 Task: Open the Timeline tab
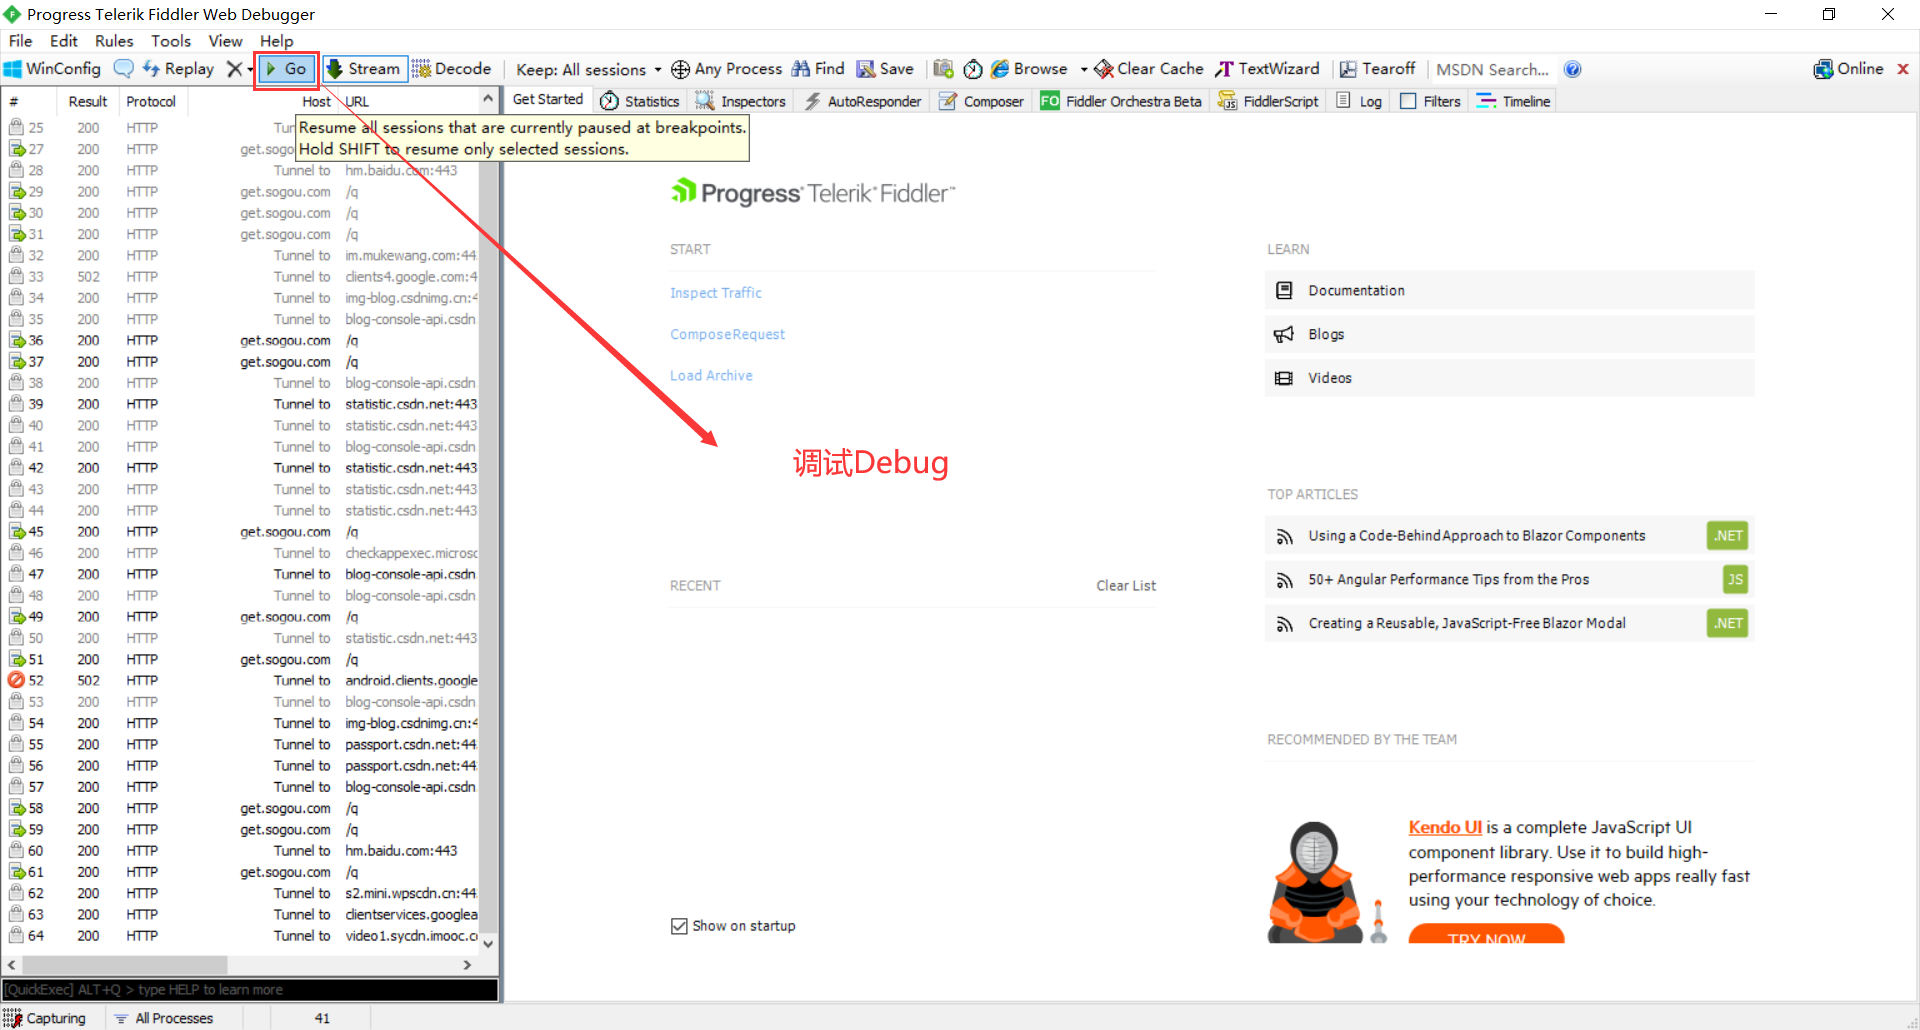(x=1514, y=101)
